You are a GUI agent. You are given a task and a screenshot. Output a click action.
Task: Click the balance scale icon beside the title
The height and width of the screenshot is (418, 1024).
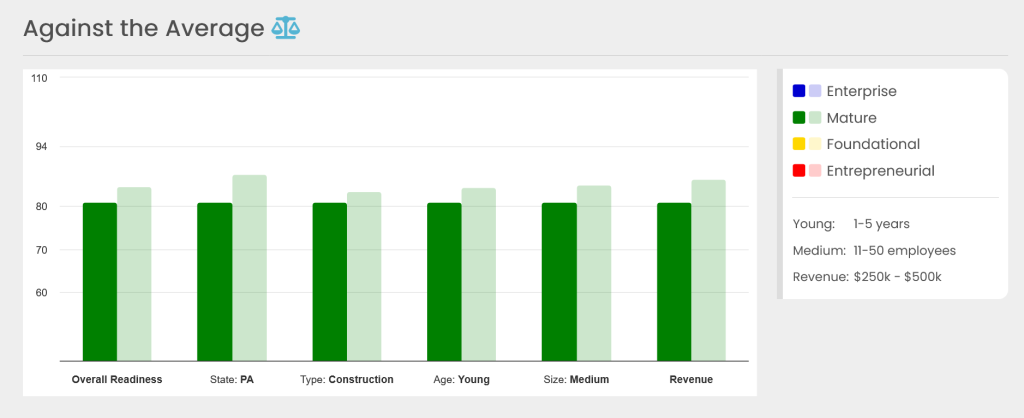click(286, 28)
